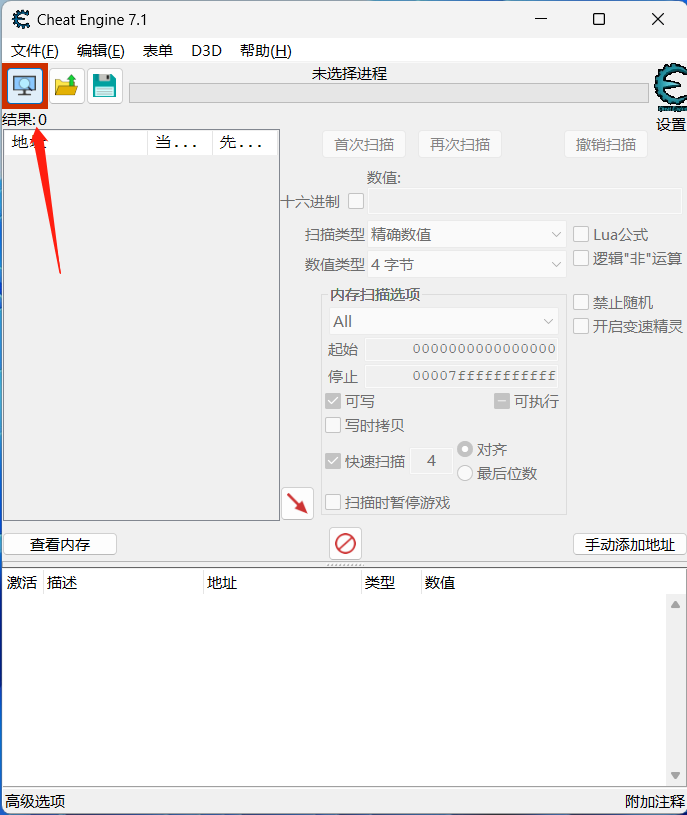Viewport: 687px width, 815px height.
Task: Click the 描述 column header
Action: 123,583
